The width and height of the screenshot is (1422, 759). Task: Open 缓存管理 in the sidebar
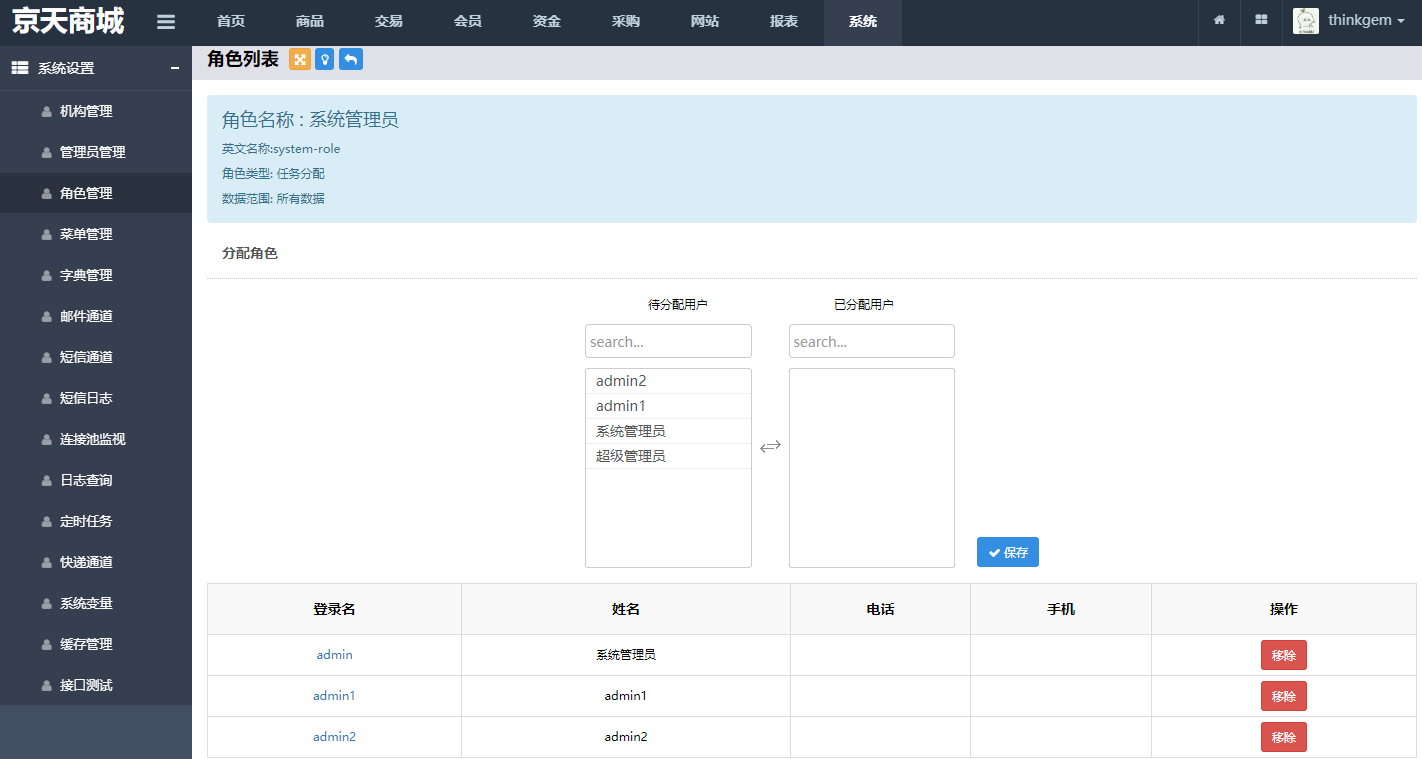click(x=96, y=644)
